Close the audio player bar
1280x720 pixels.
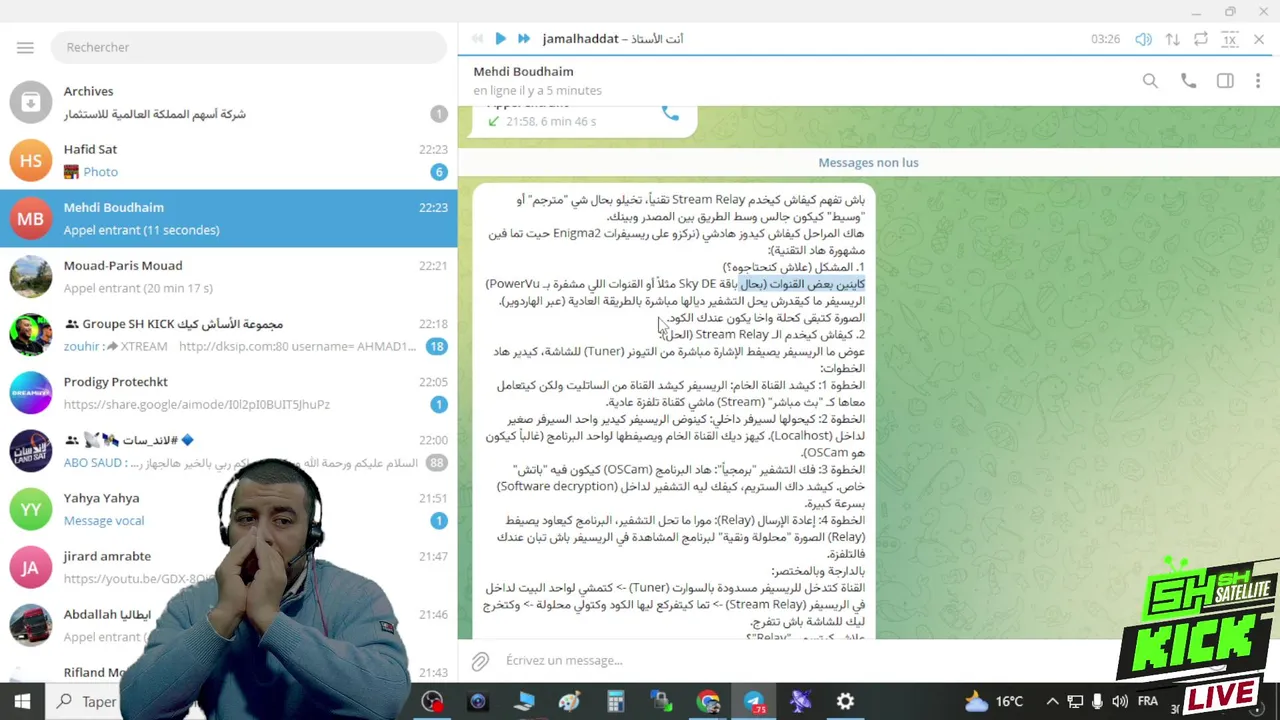1259,39
